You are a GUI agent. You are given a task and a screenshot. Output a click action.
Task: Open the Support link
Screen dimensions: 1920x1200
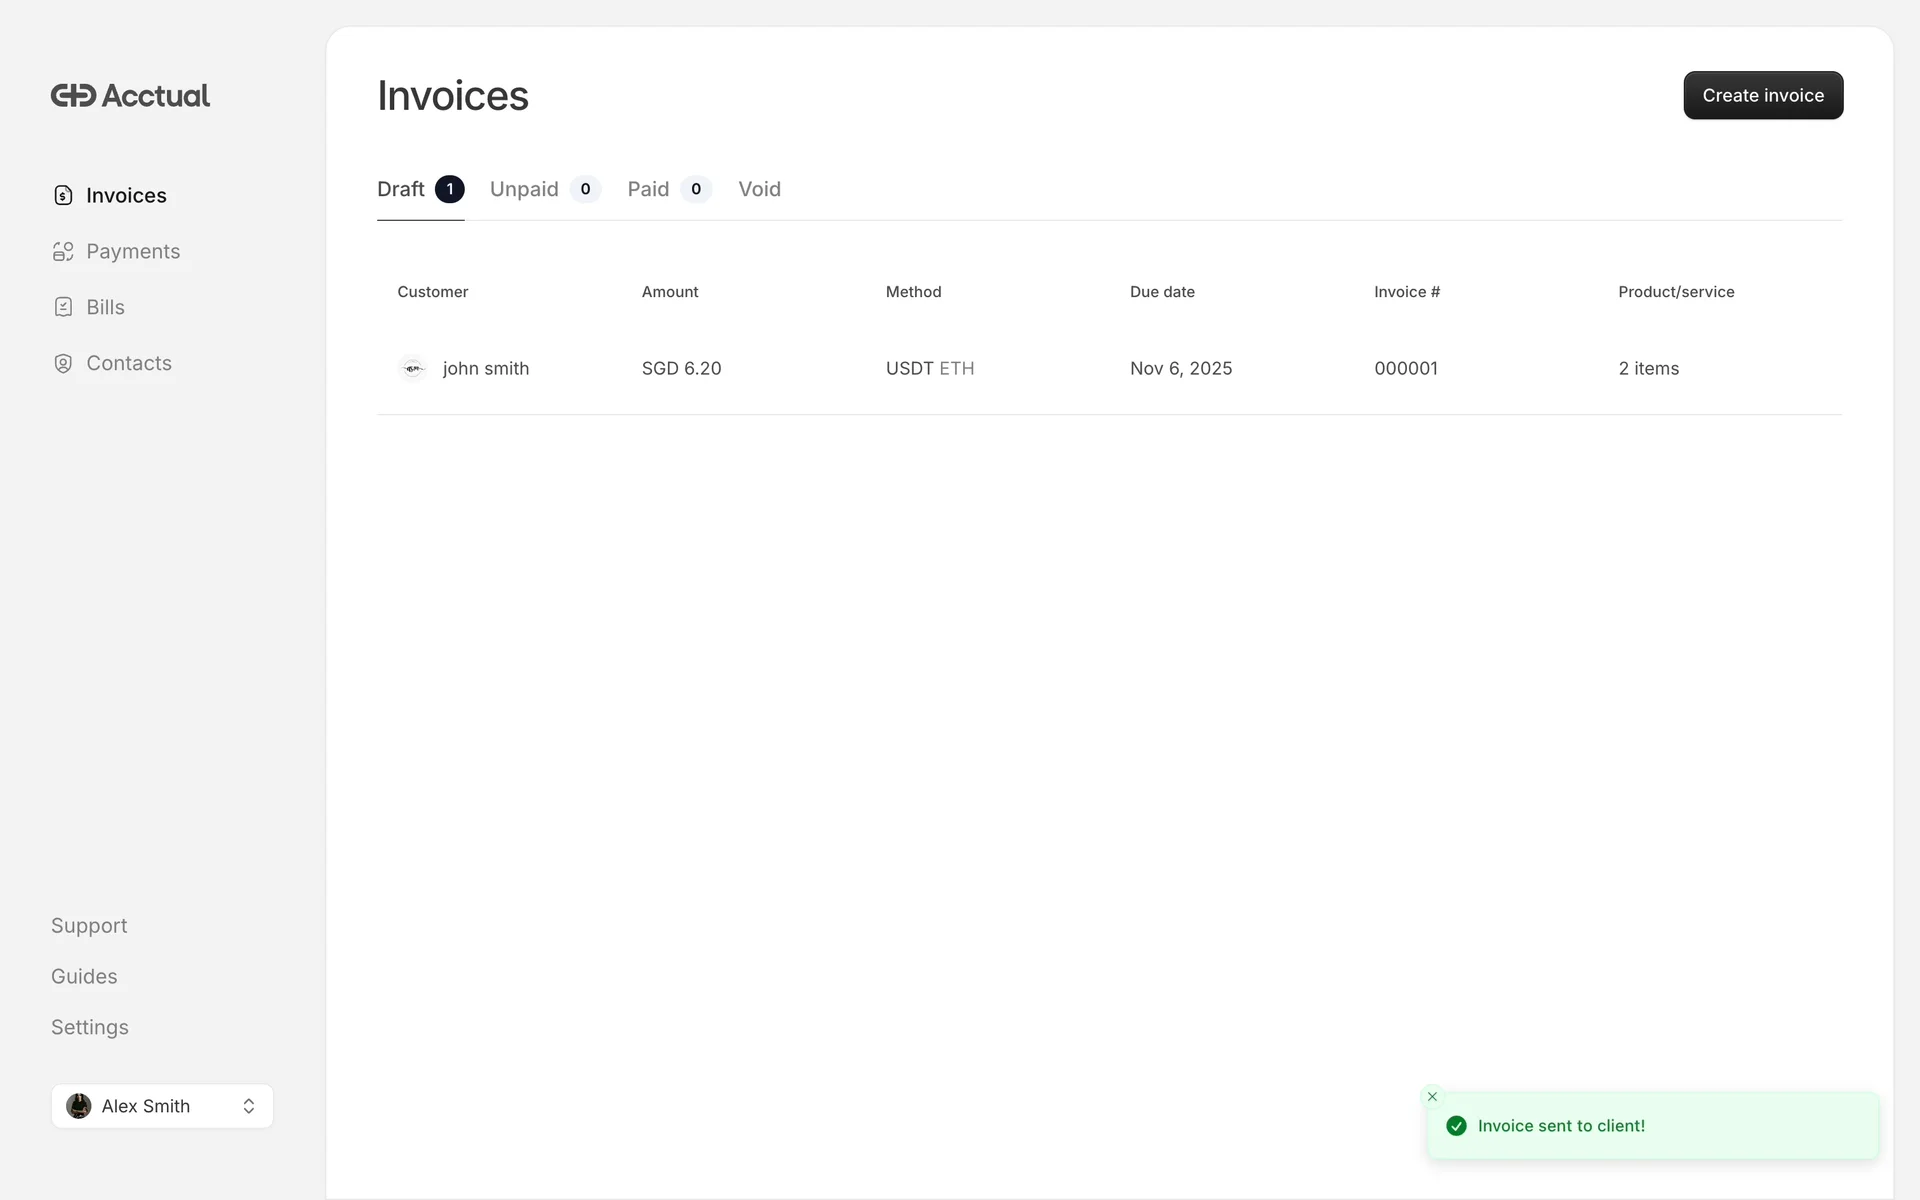(x=89, y=926)
